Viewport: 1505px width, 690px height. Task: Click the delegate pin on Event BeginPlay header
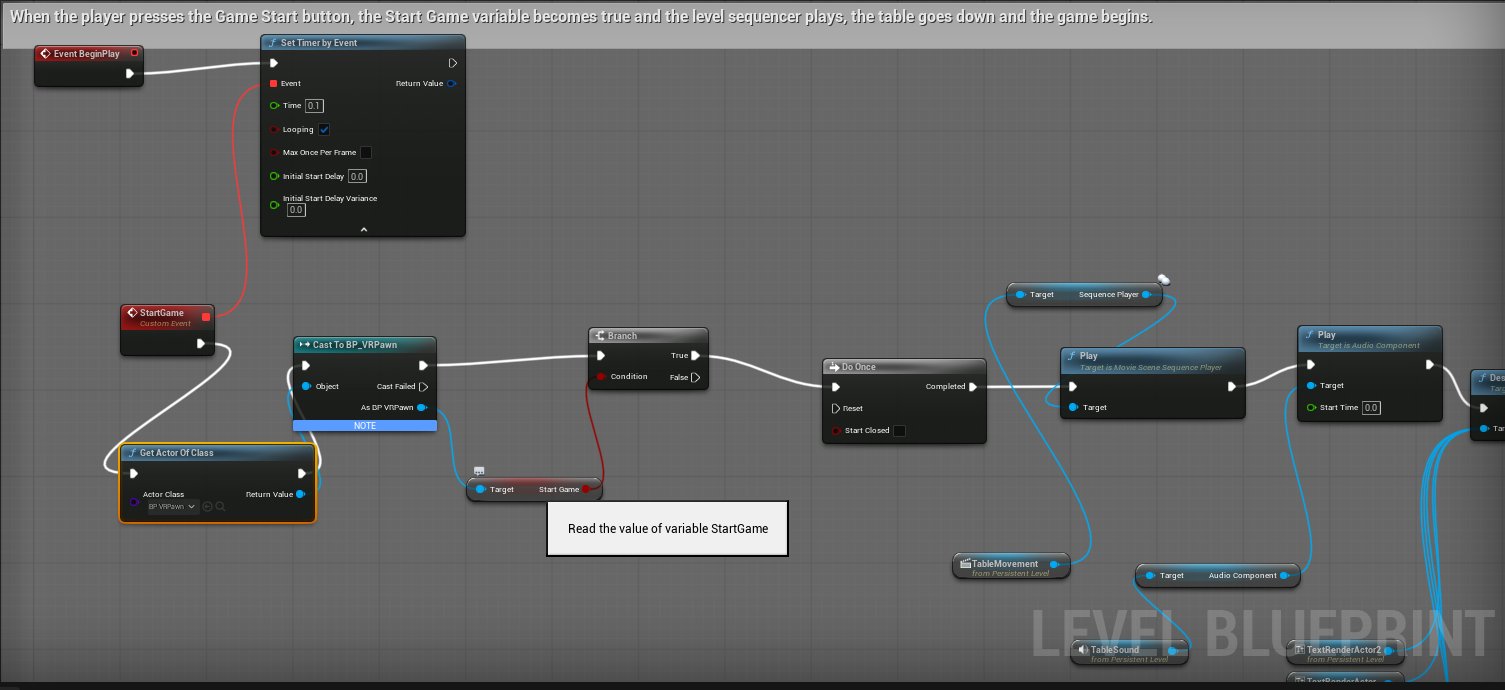[x=134, y=53]
